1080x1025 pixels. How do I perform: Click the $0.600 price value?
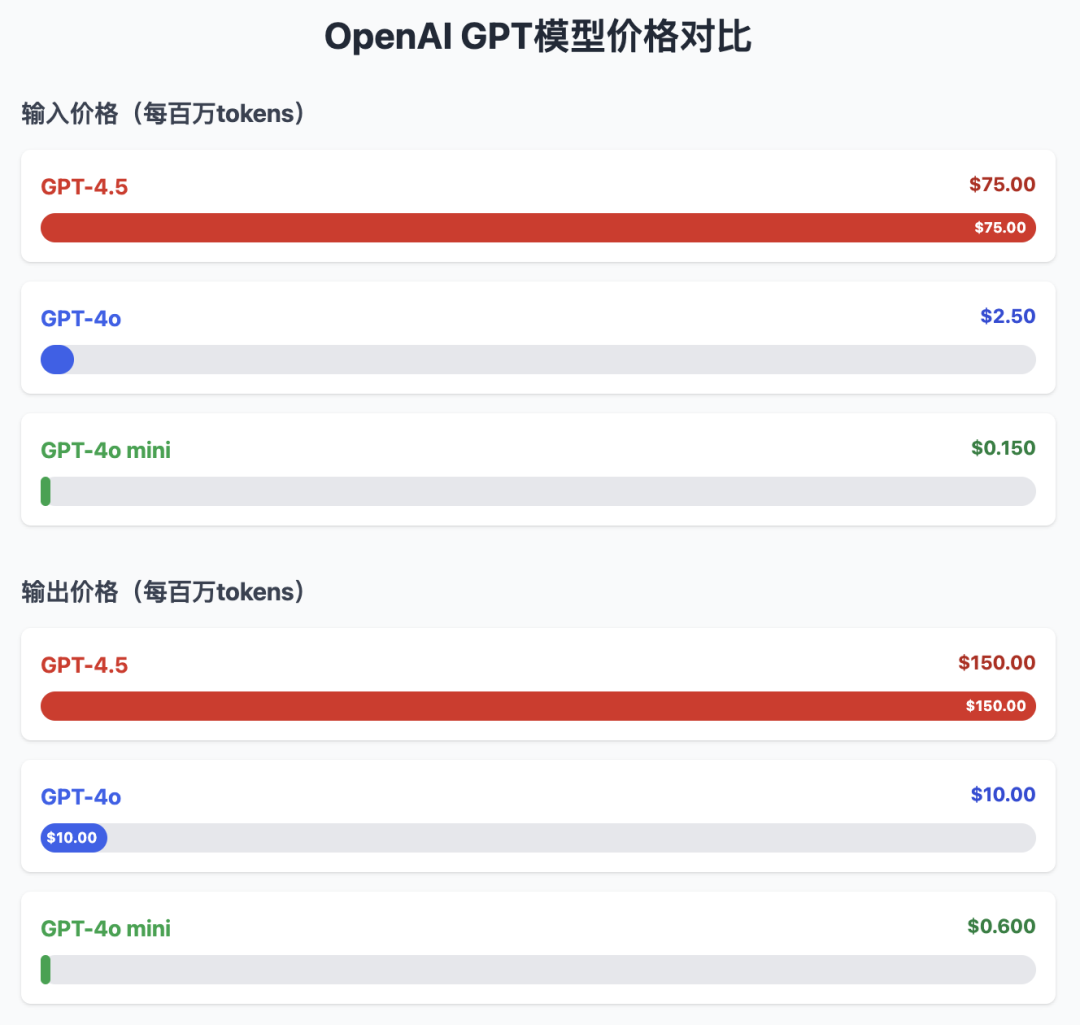point(1001,926)
